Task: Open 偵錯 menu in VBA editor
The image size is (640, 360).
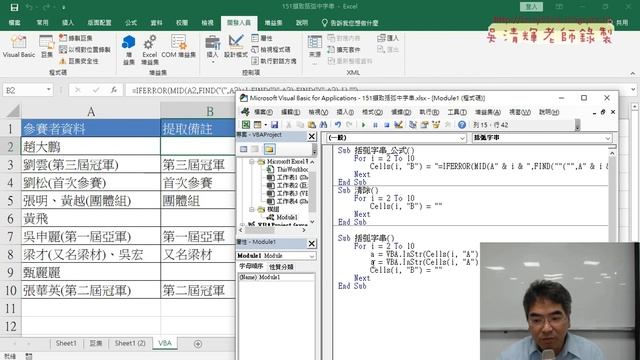Action: pos(401,112)
